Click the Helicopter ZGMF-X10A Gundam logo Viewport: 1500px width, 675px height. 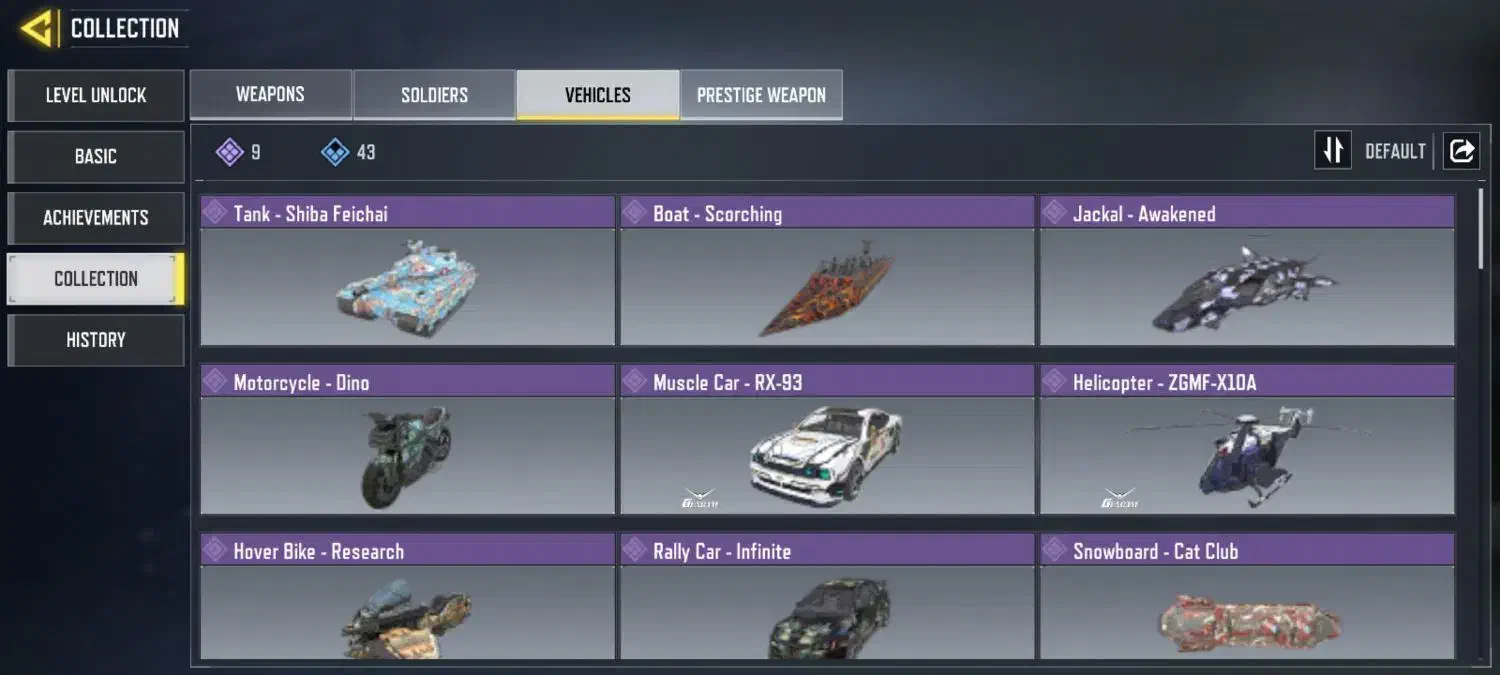tap(1119, 498)
